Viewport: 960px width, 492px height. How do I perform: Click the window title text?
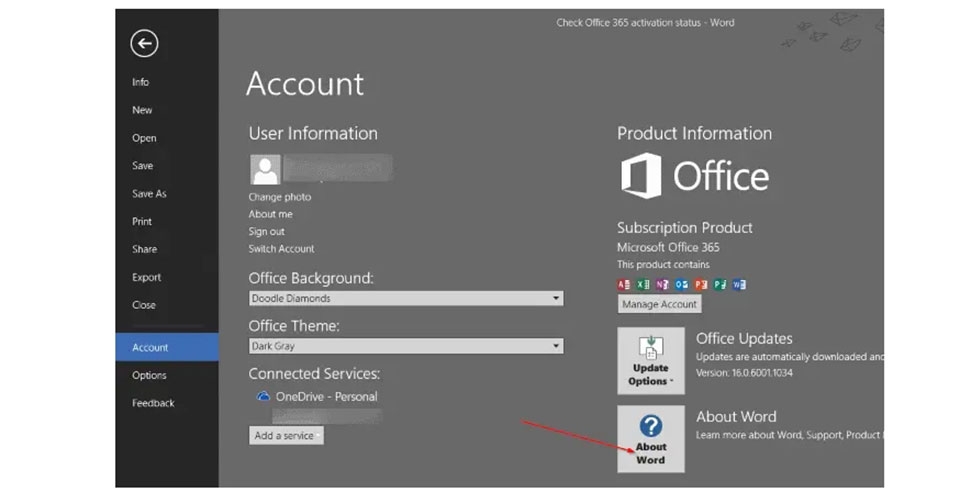[645, 23]
